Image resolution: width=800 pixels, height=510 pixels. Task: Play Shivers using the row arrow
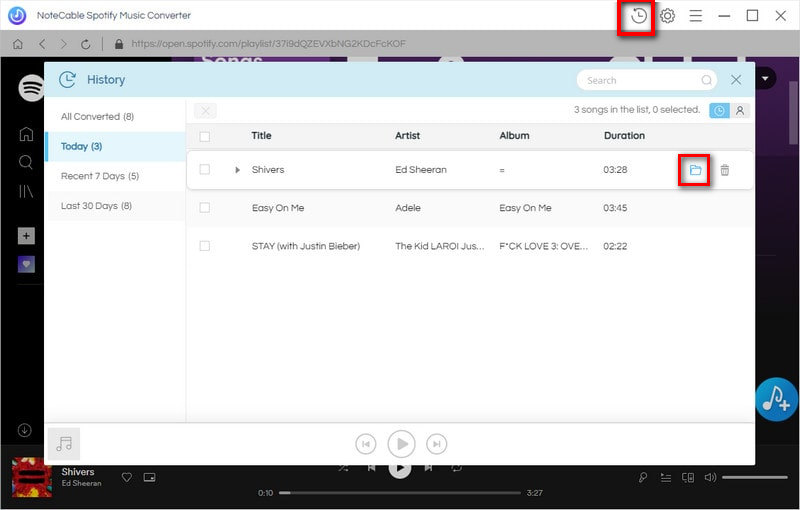click(237, 170)
